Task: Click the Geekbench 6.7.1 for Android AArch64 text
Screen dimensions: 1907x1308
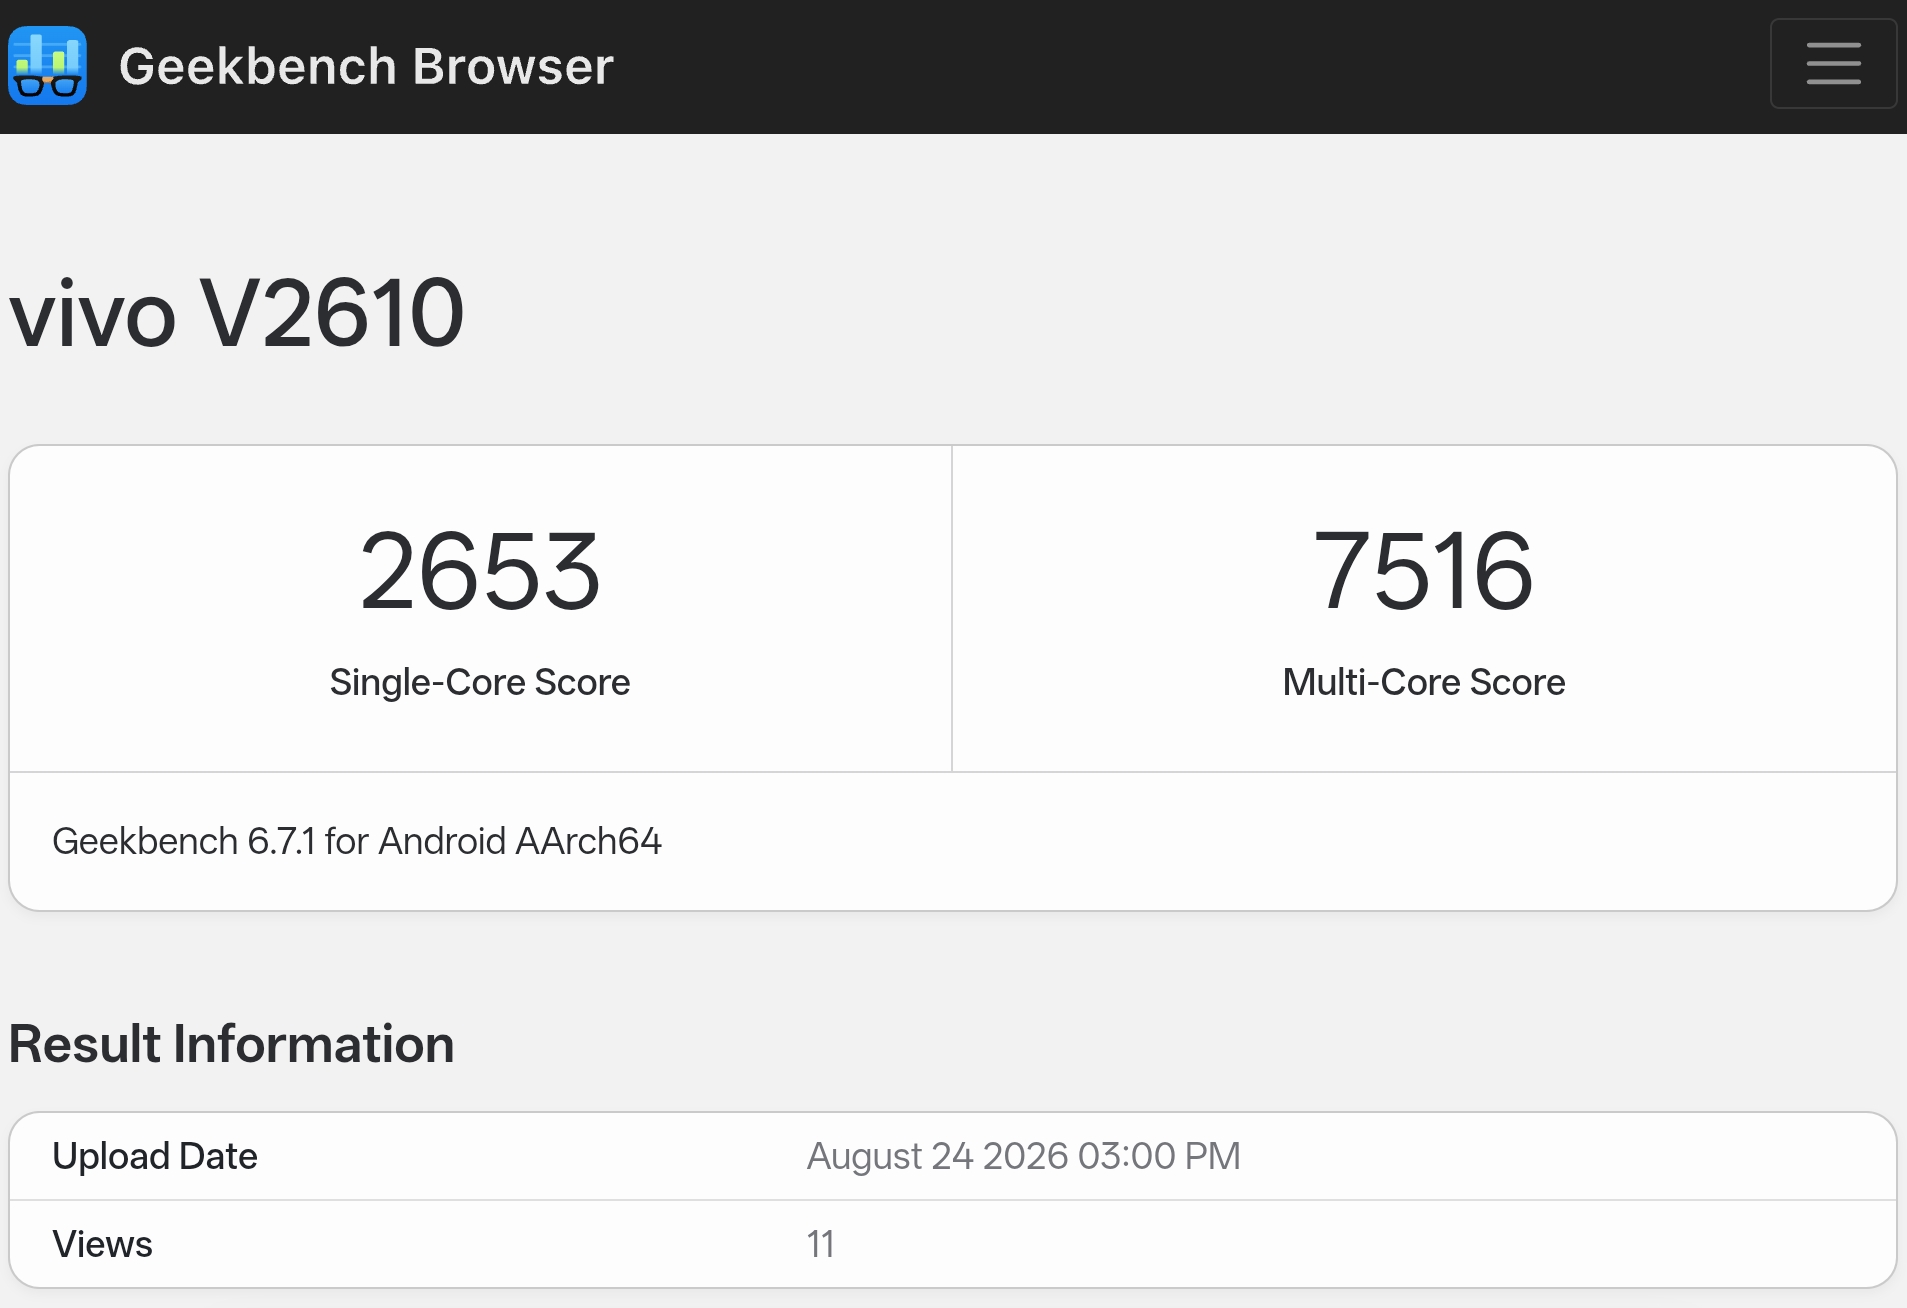Action: pos(357,841)
